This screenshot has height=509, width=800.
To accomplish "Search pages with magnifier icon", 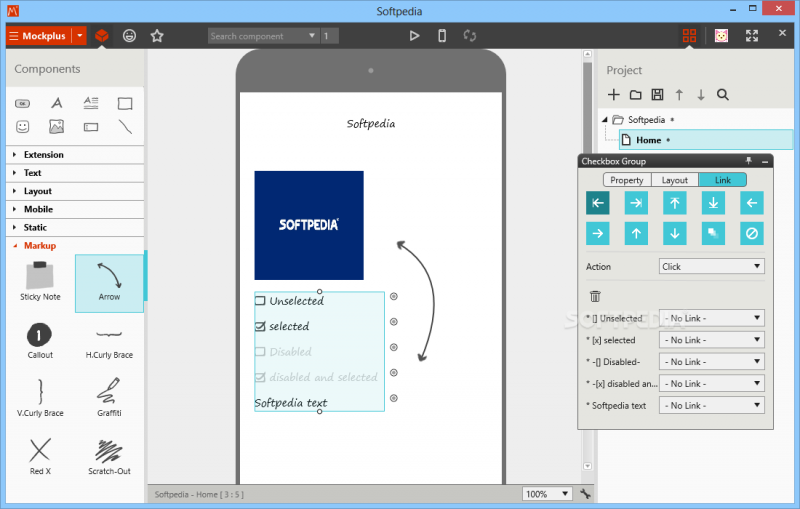I will coord(722,94).
